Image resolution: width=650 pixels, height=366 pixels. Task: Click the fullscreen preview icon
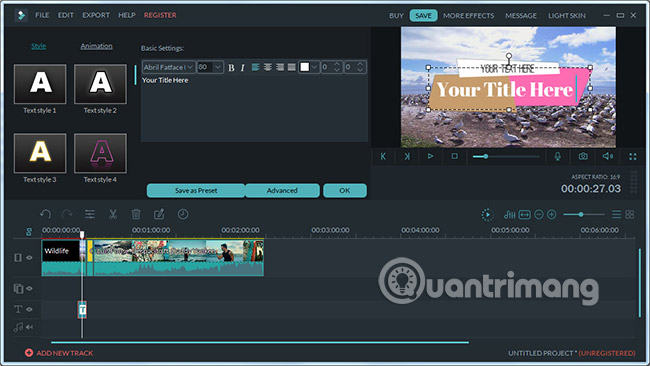[x=633, y=157]
